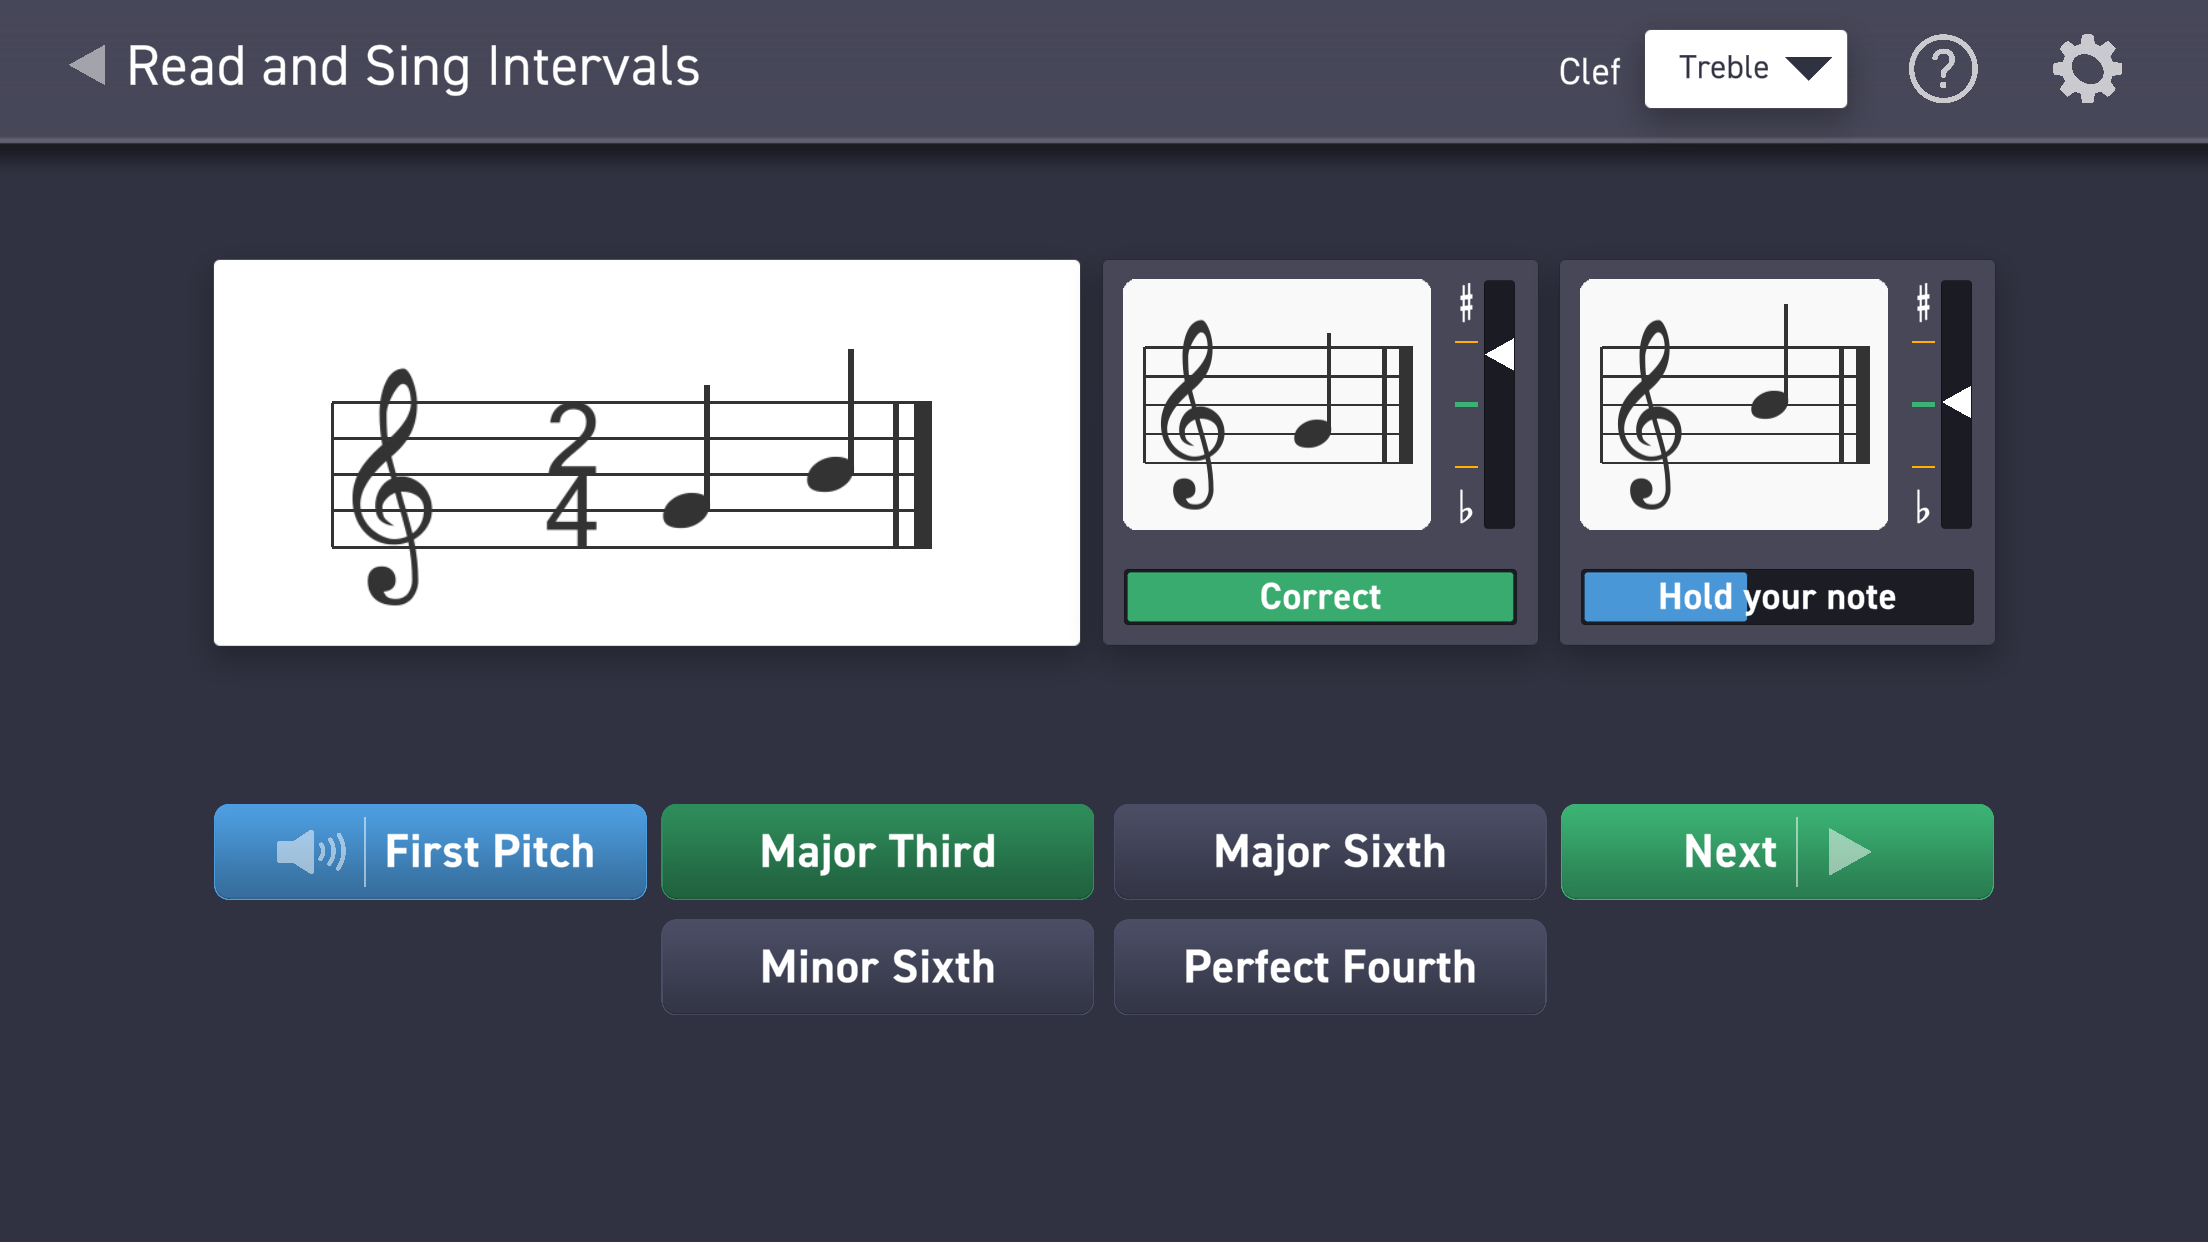Open the help question mark icon
Screen dimensions: 2208x1242
click(1943, 69)
